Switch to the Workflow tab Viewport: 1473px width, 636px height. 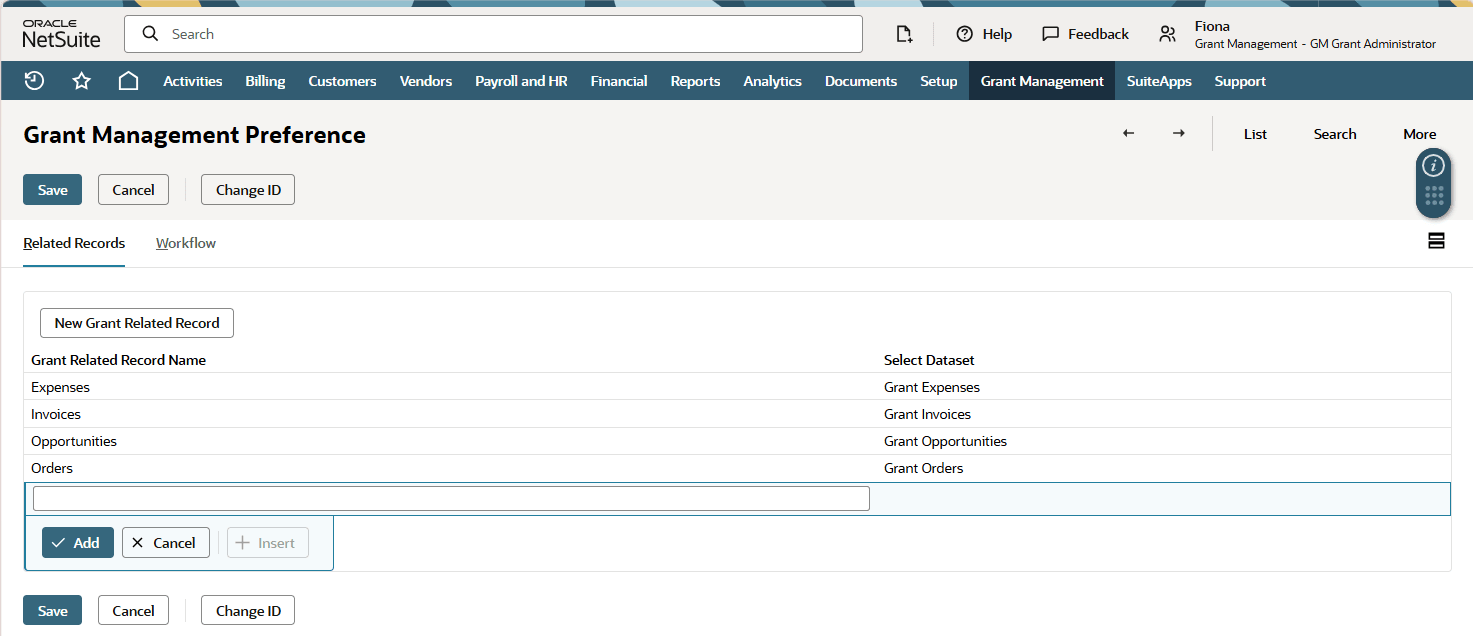point(185,242)
